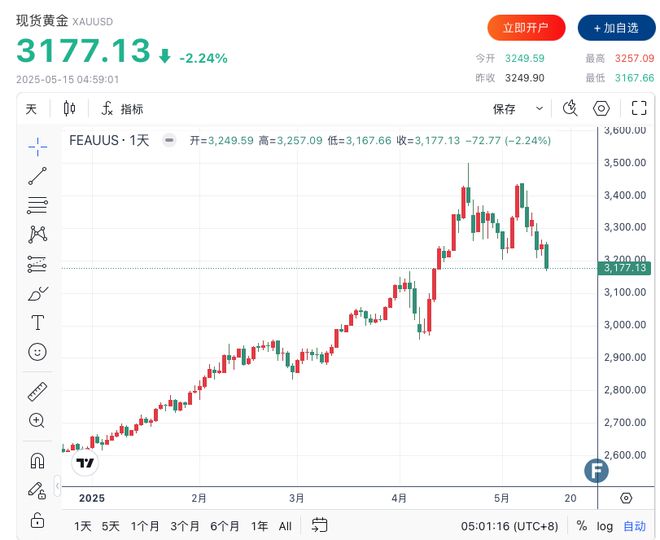Select the brush drawing tool

coord(37,293)
